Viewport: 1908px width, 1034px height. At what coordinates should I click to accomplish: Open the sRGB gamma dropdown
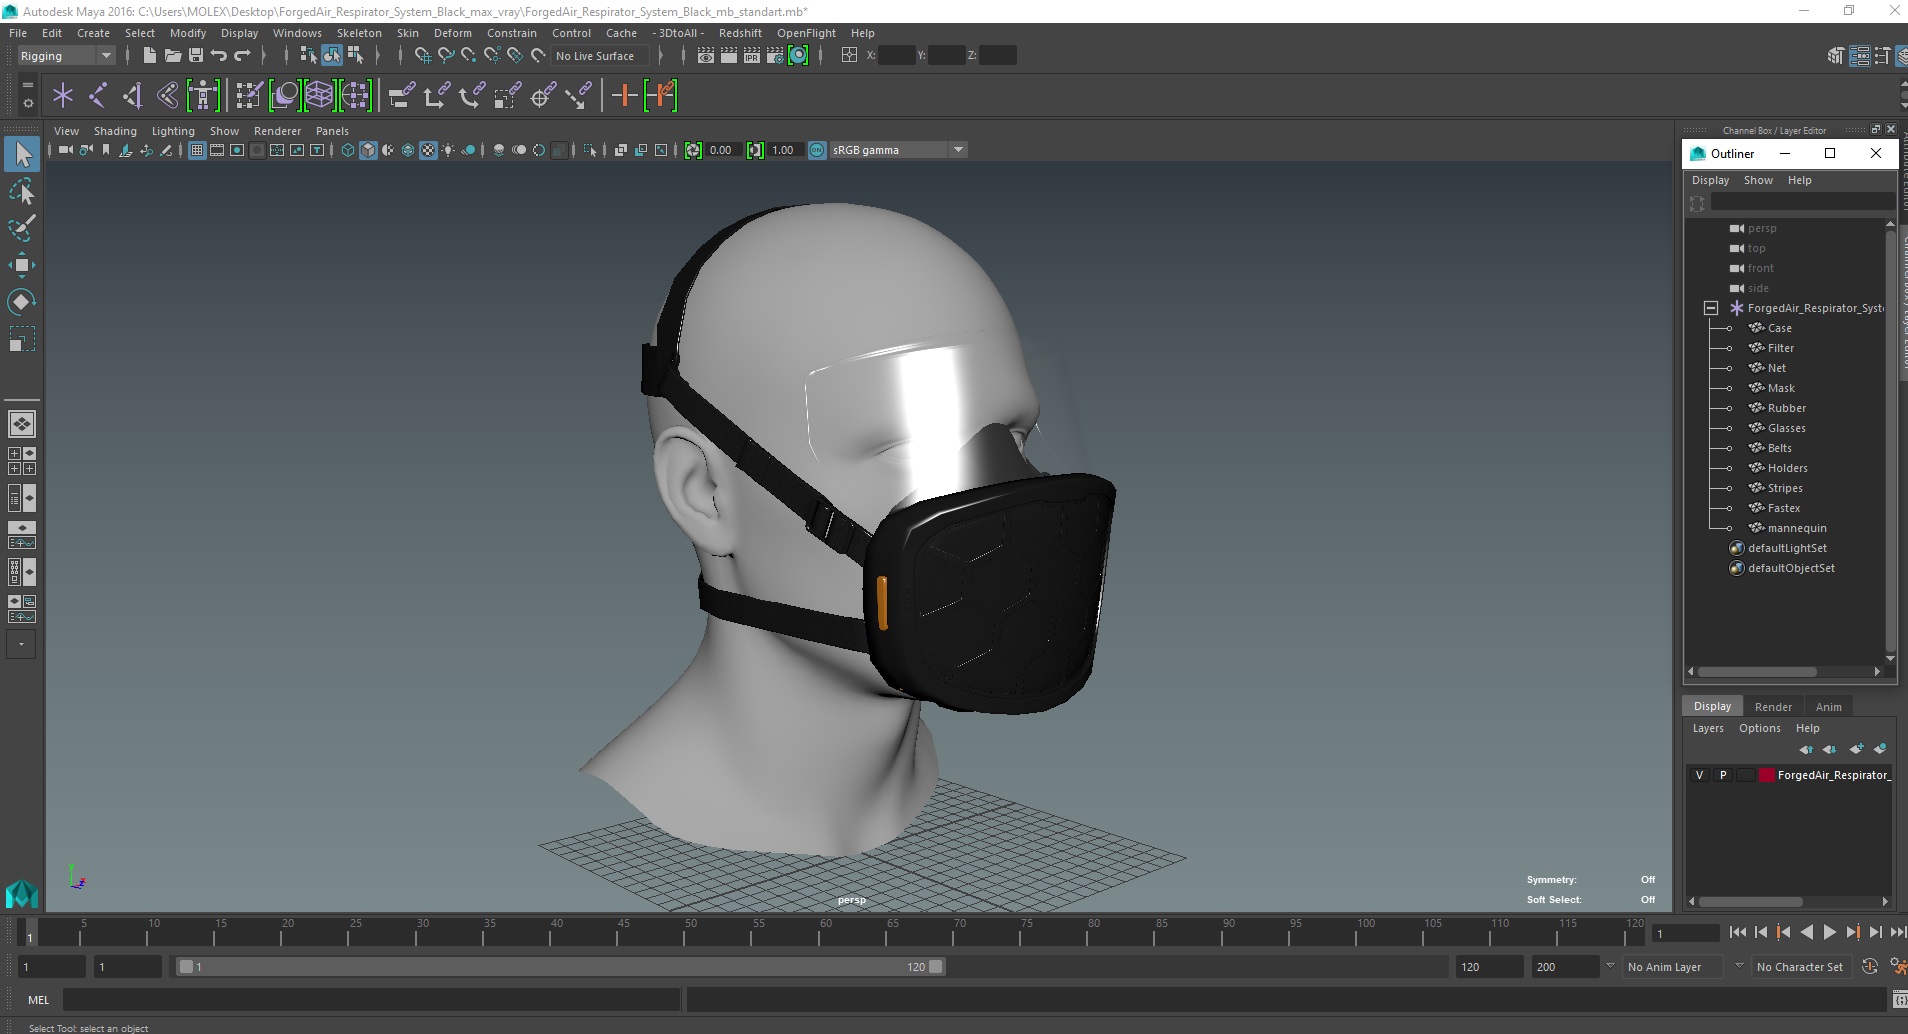[898, 150]
